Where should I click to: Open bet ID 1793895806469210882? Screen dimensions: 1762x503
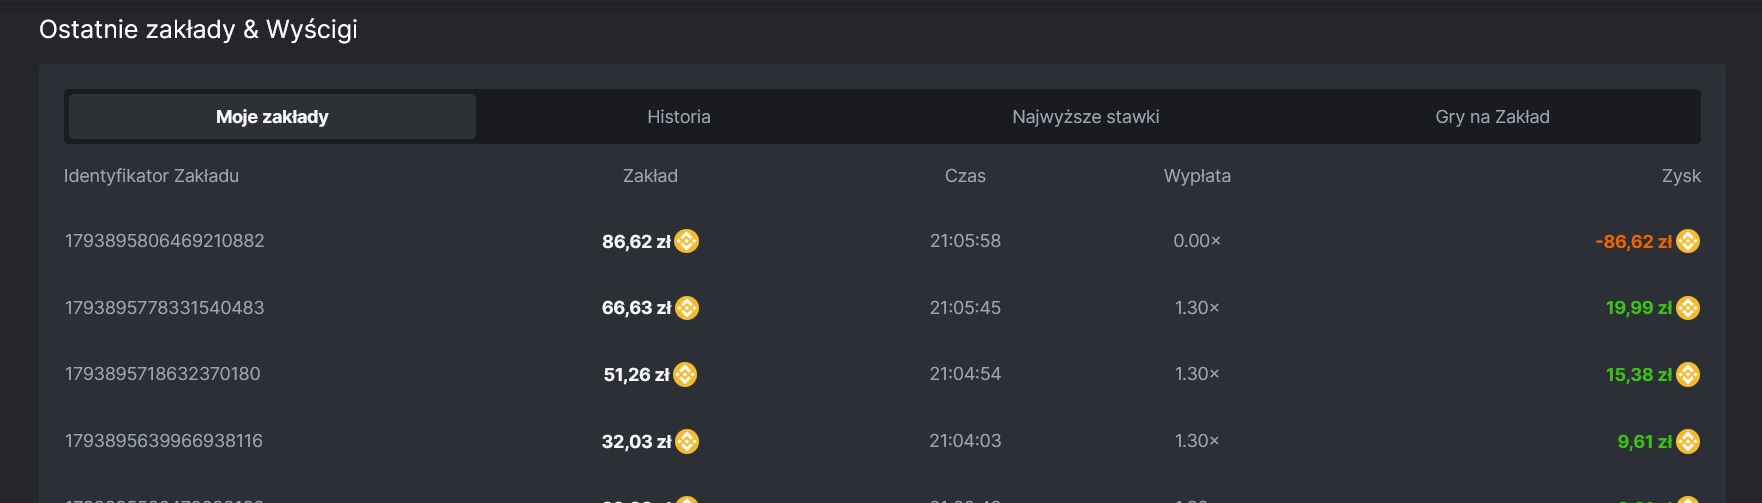coord(165,241)
